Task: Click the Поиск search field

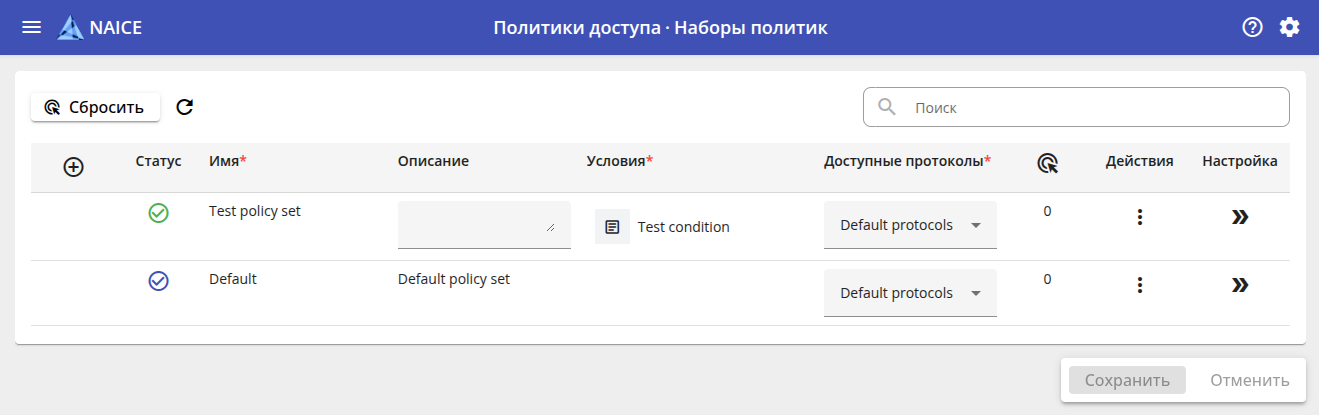Action: [1090, 107]
